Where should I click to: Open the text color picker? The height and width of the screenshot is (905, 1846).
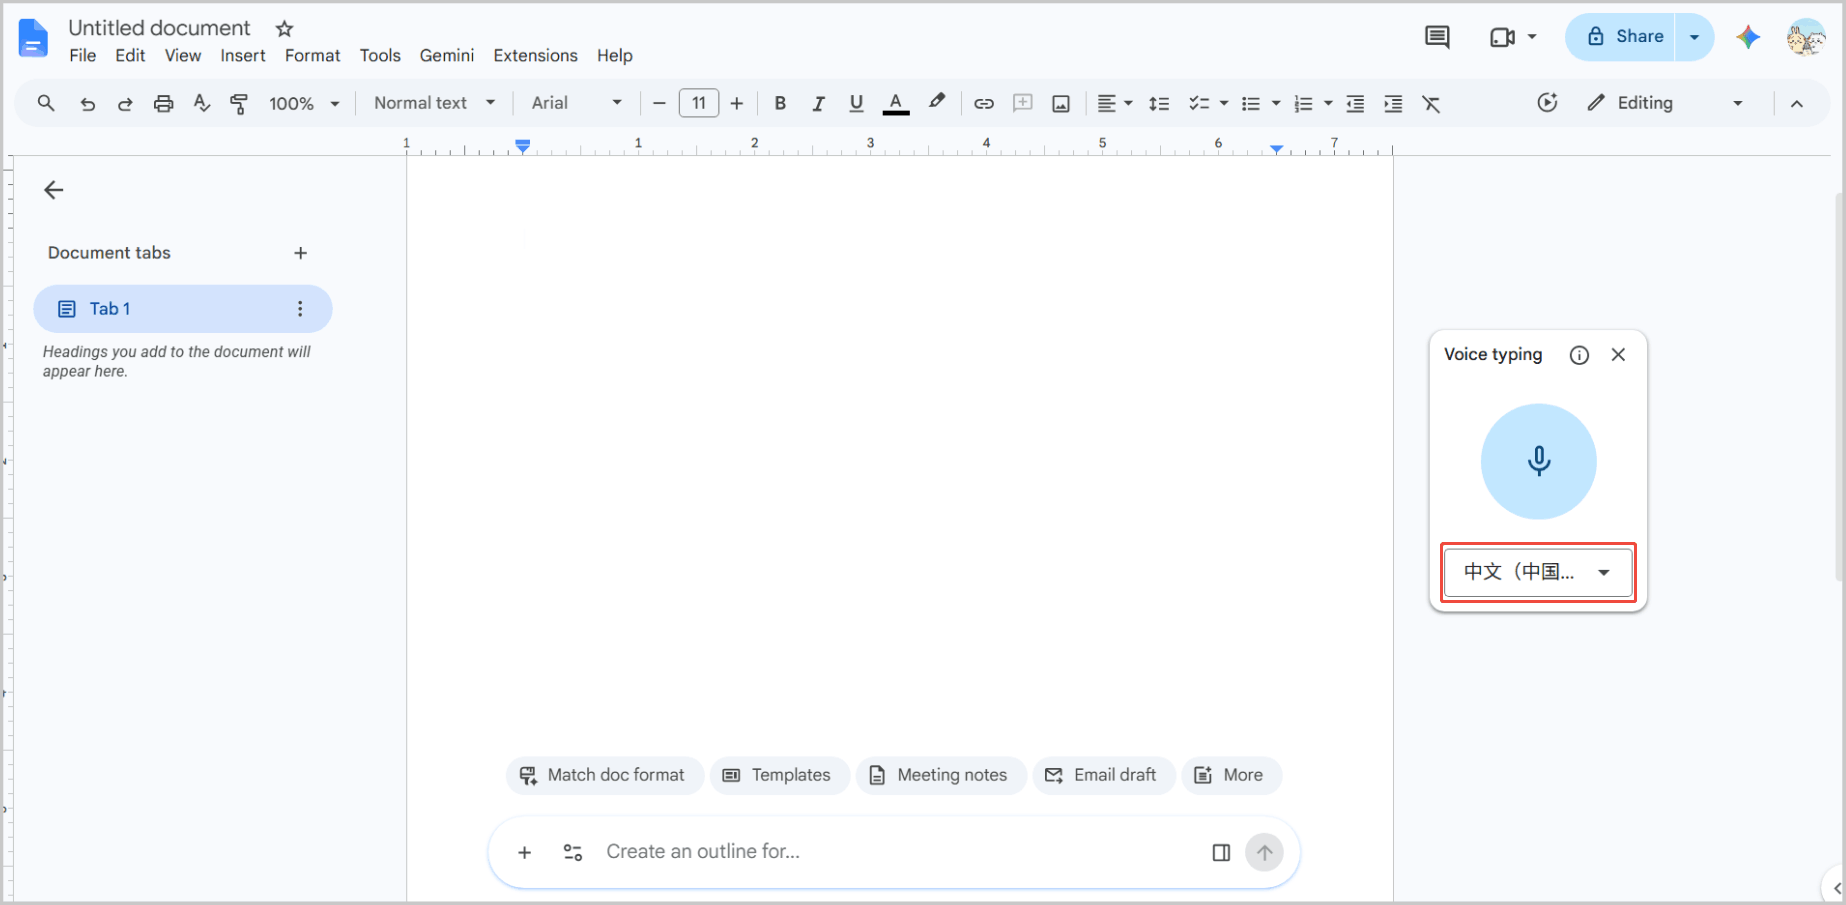896,103
